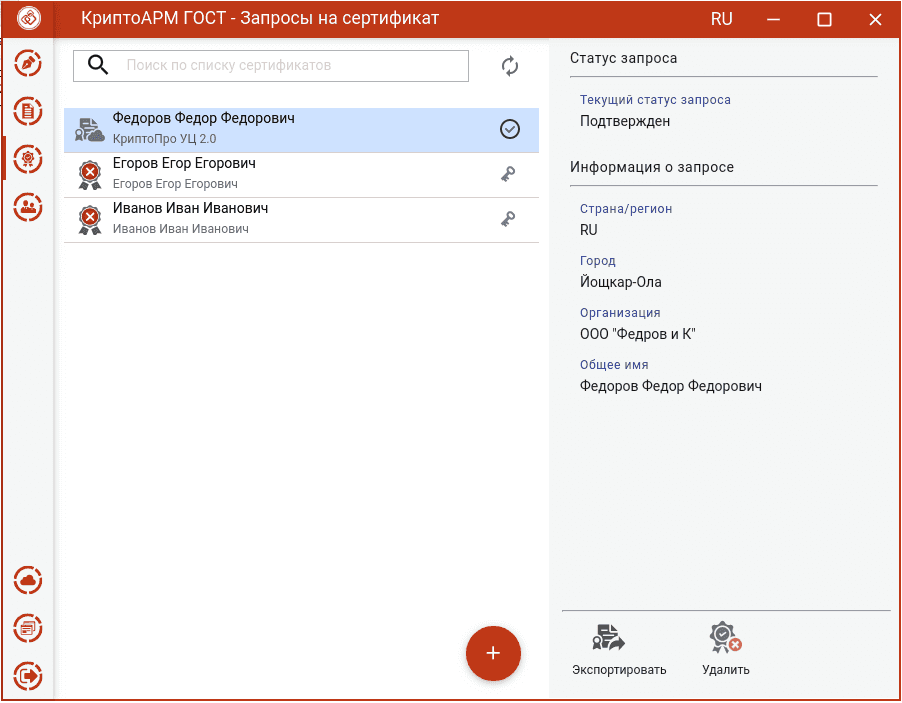This screenshot has width=902, height=703.
Task: Click the rejected badge icon of Иванов
Action: coord(90,220)
